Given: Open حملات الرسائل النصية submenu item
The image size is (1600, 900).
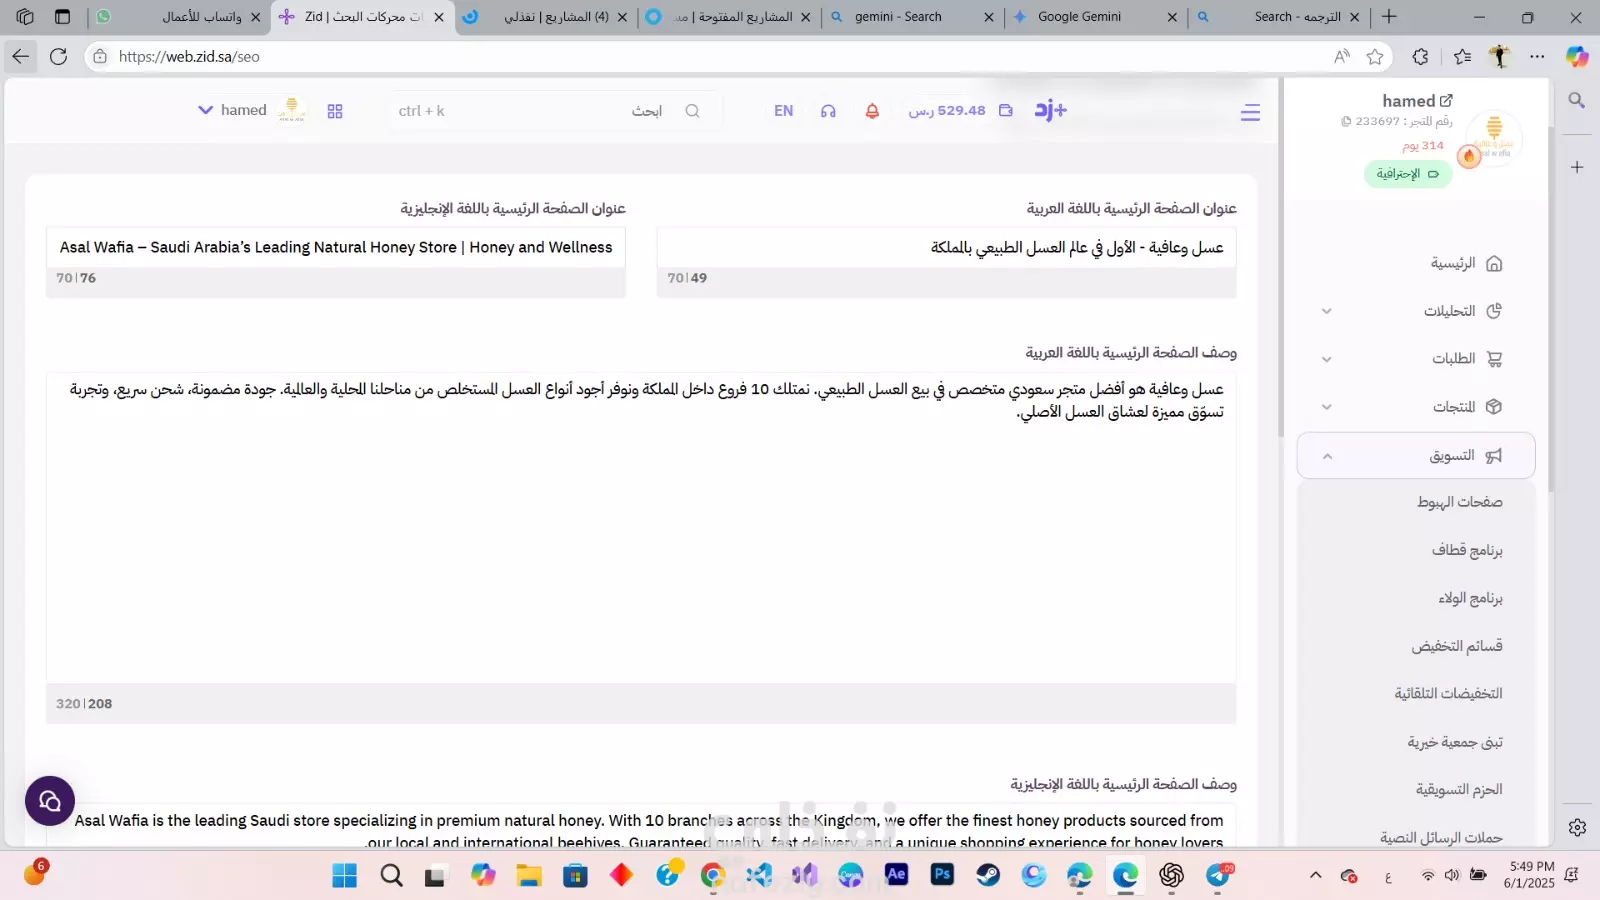Looking at the screenshot, I should [1441, 837].
